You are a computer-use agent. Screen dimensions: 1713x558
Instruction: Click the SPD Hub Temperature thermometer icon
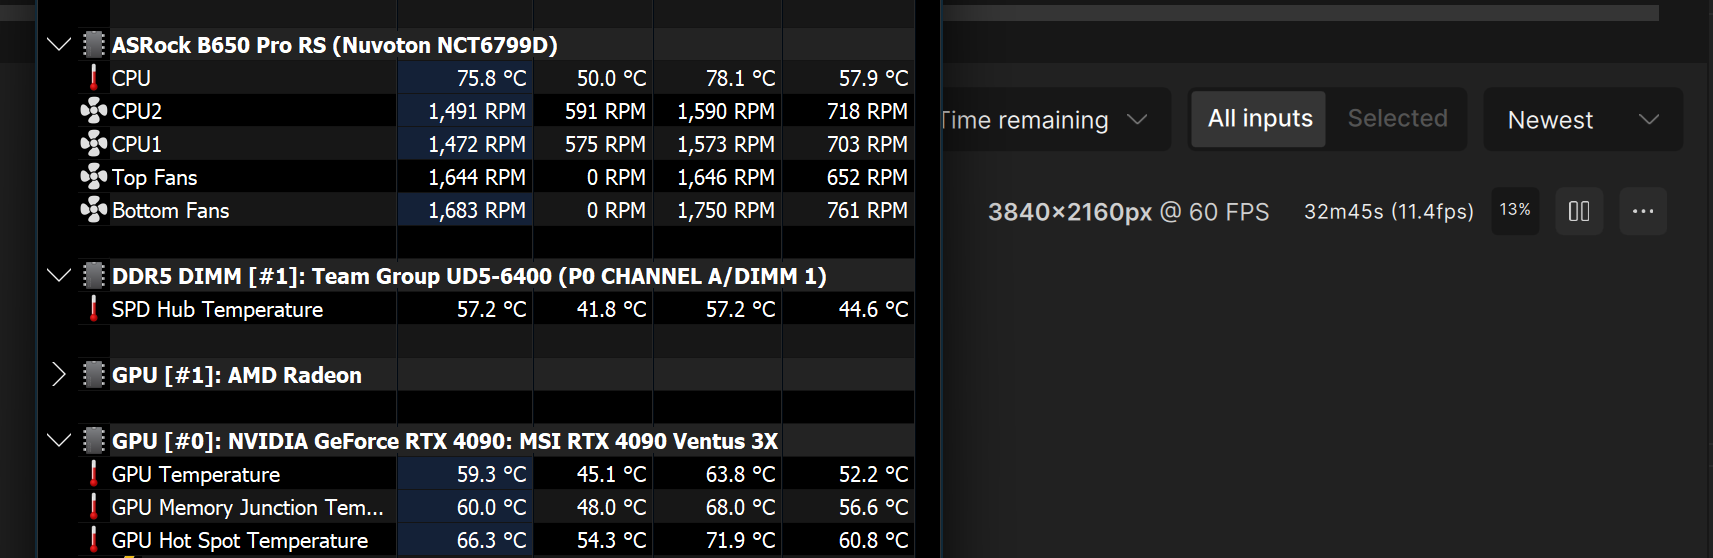(x=94, y=309)
